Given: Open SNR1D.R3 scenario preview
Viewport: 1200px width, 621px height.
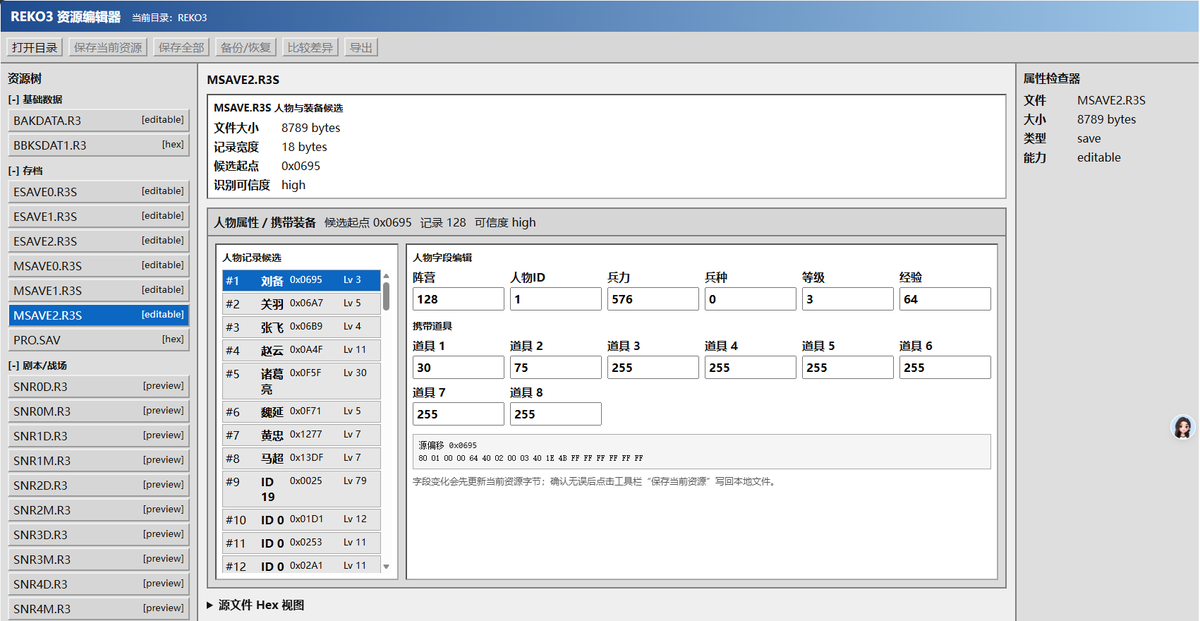Looking at the screenshot, I should point(98,436).
